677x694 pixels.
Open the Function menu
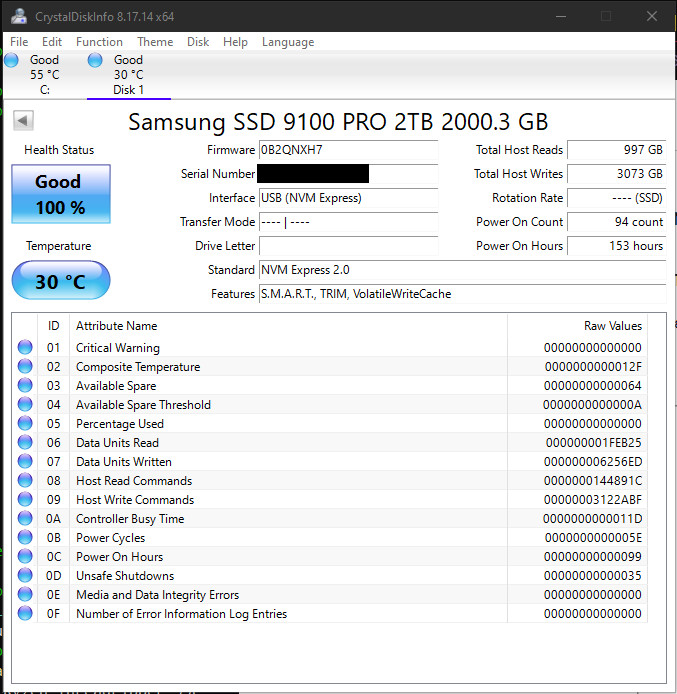pyautogui.click(x=99, y=42)
